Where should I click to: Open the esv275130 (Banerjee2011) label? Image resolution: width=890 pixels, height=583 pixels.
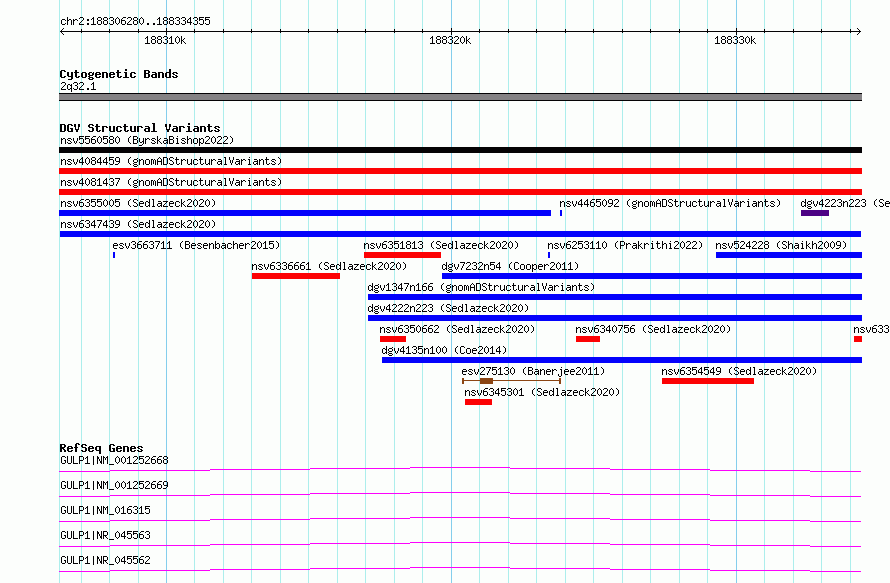tap(533, 371)
